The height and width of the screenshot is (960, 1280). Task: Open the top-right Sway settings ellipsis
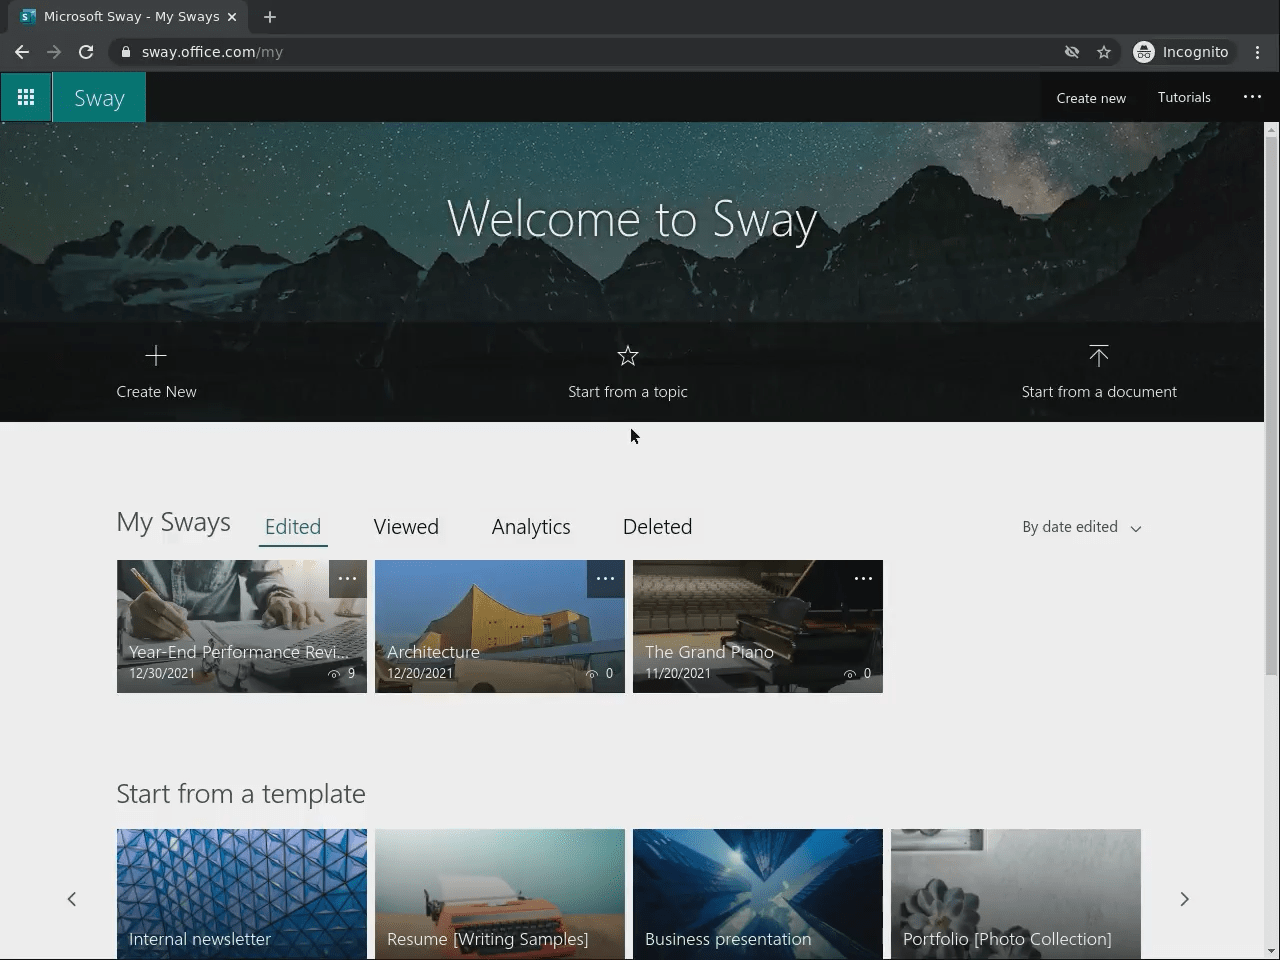tap(1252, 97)
